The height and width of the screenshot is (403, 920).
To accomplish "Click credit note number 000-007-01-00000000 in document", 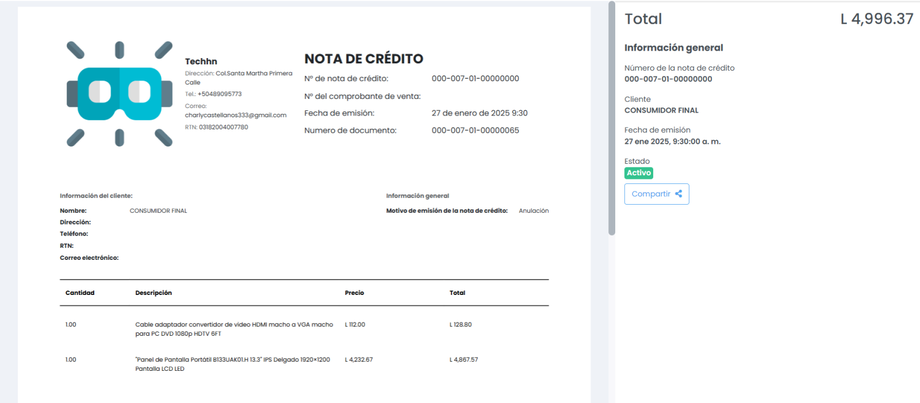I will coord(475,79).
